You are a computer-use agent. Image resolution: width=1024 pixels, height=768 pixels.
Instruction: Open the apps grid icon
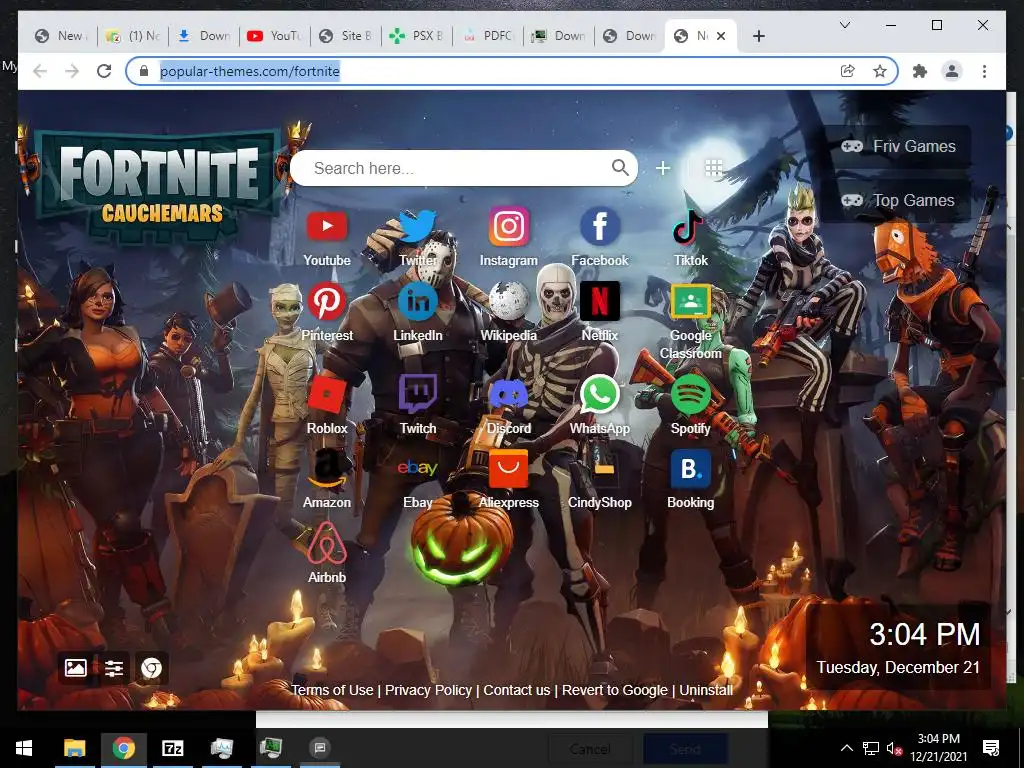pyautogui.click(x=713, y=168)
